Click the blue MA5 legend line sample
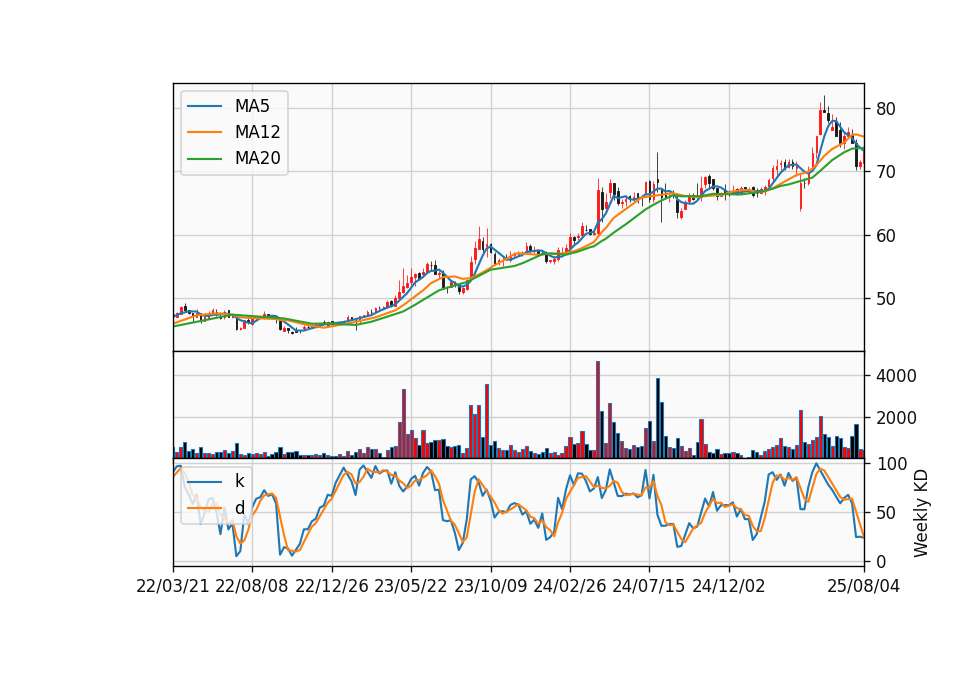The height and width of the screenshot is (690, 960). click(x=204, y=106)
